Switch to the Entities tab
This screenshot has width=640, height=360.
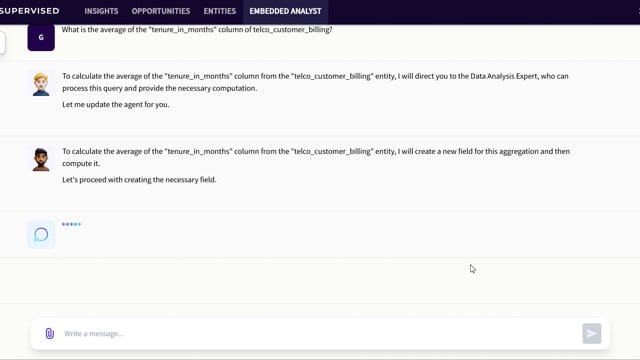point(220,11)
